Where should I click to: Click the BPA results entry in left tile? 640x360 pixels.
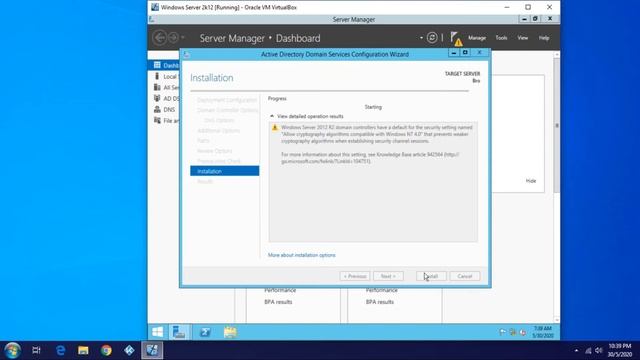pos(278,302)
